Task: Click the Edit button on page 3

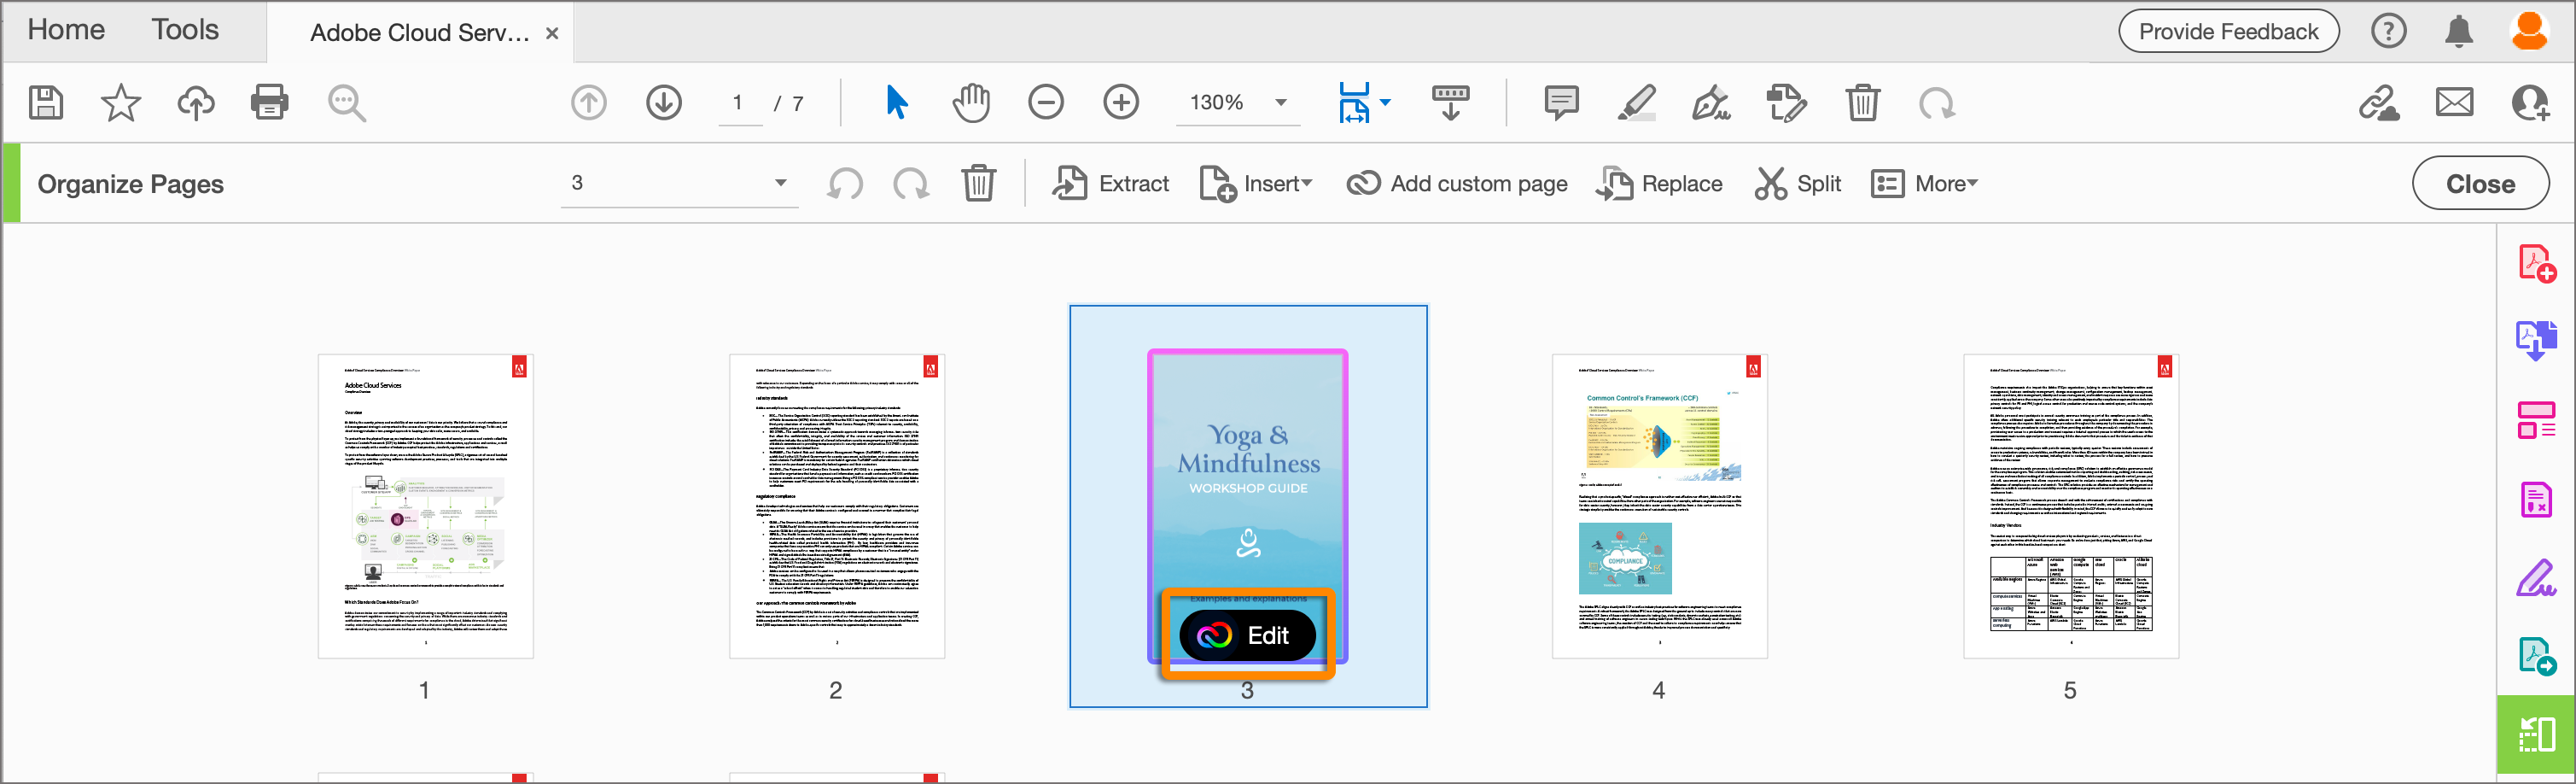Action: click(1247, 635)
